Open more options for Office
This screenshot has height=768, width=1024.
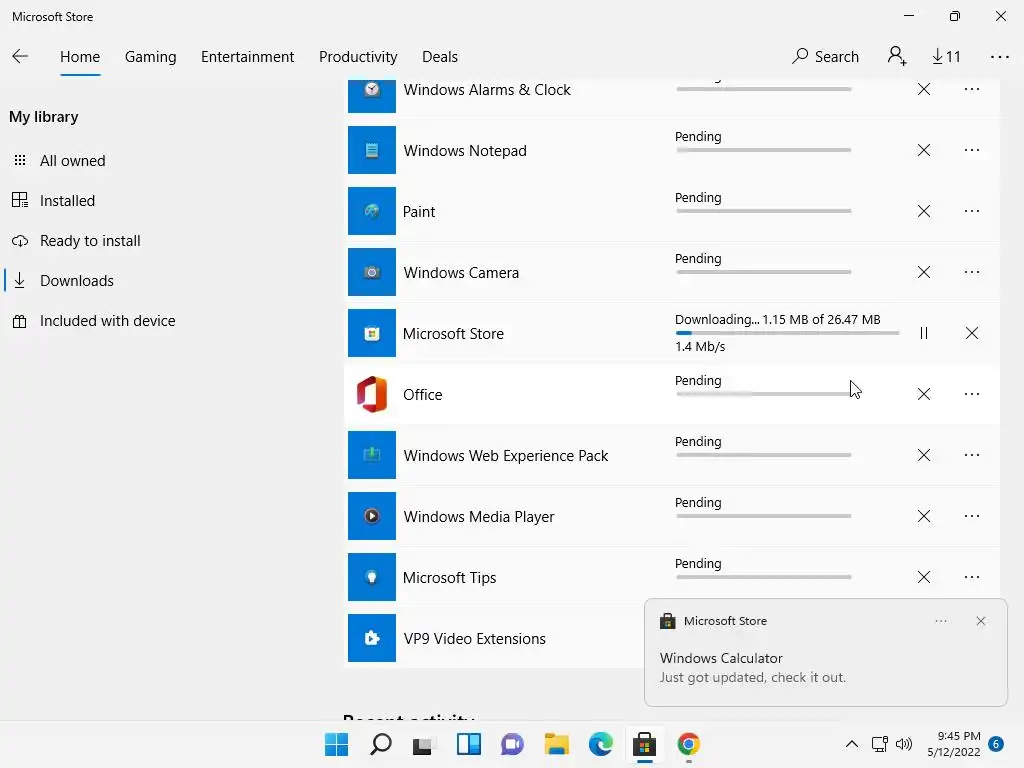click(972, 394)
